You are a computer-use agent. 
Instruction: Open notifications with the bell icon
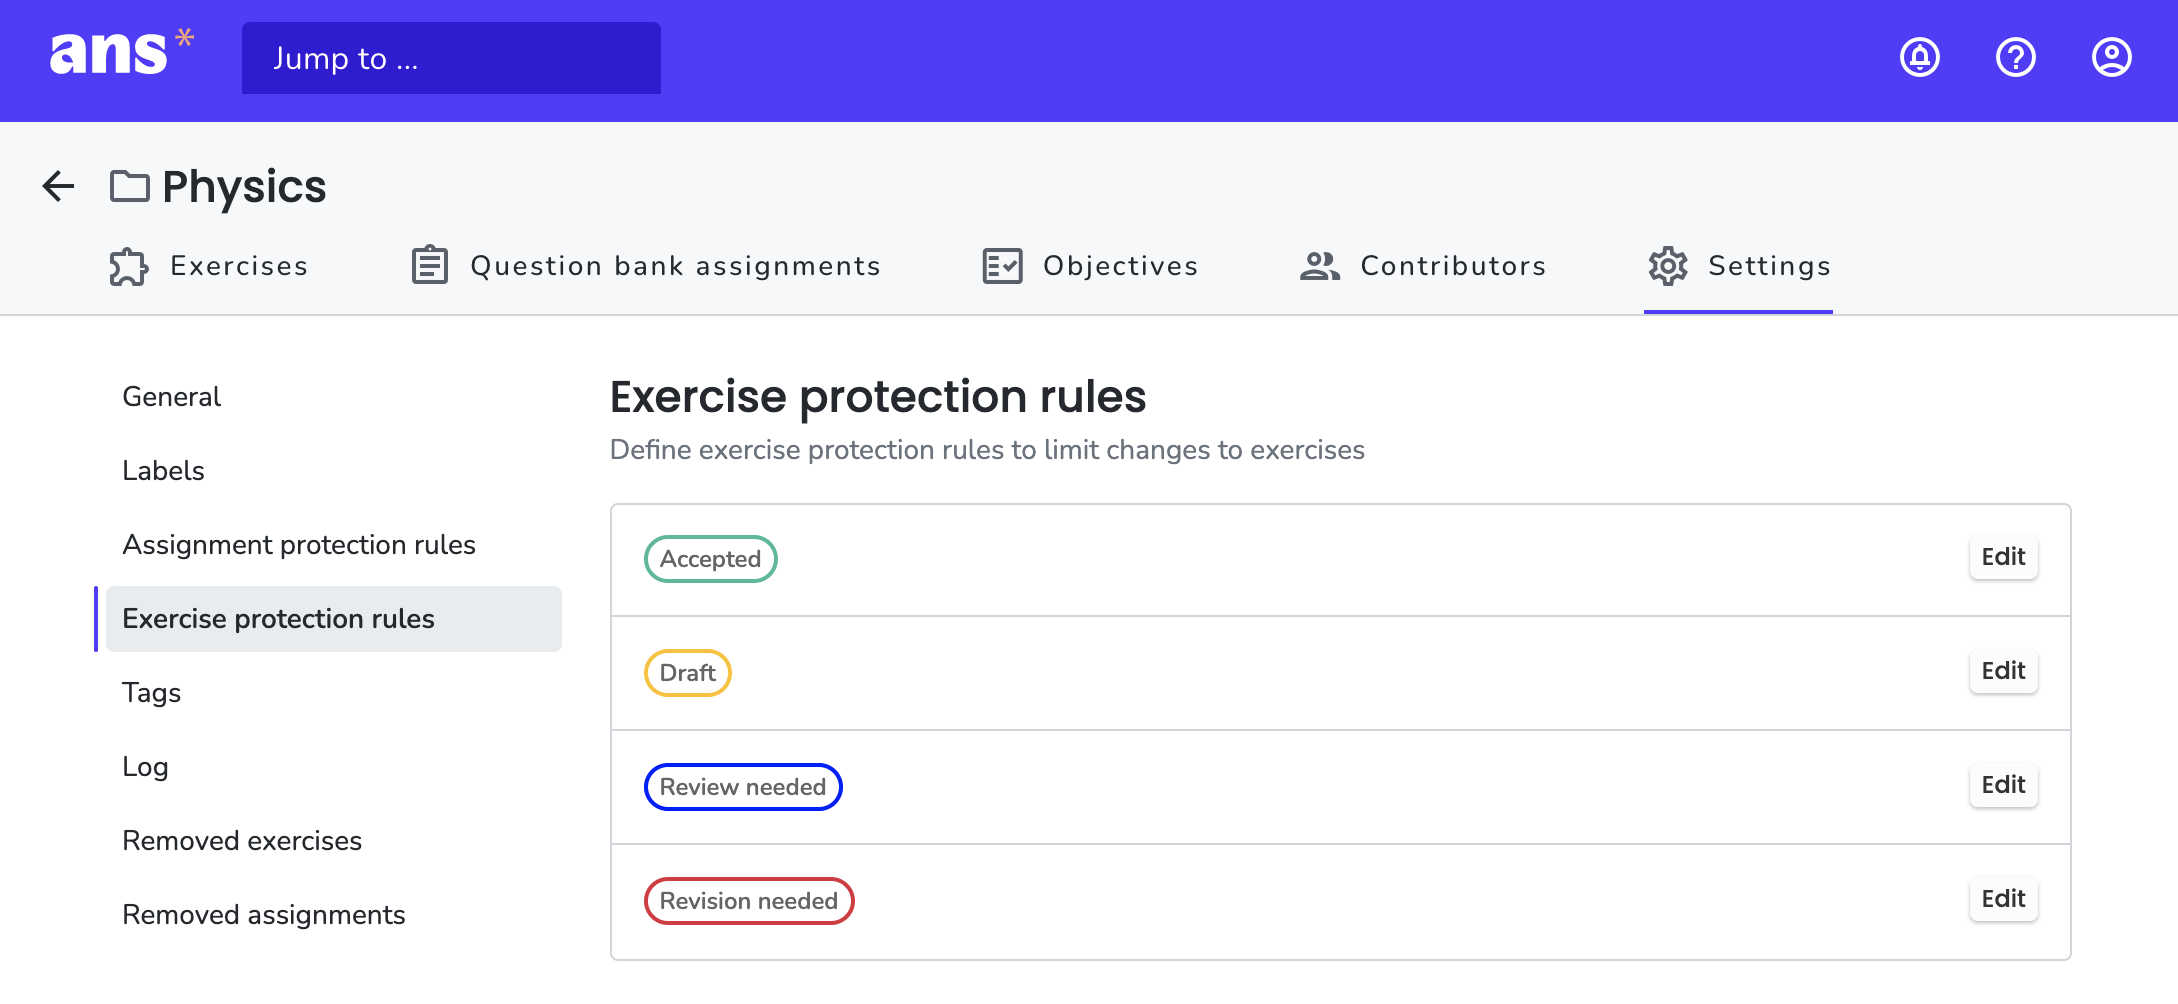coord(1918,57)
